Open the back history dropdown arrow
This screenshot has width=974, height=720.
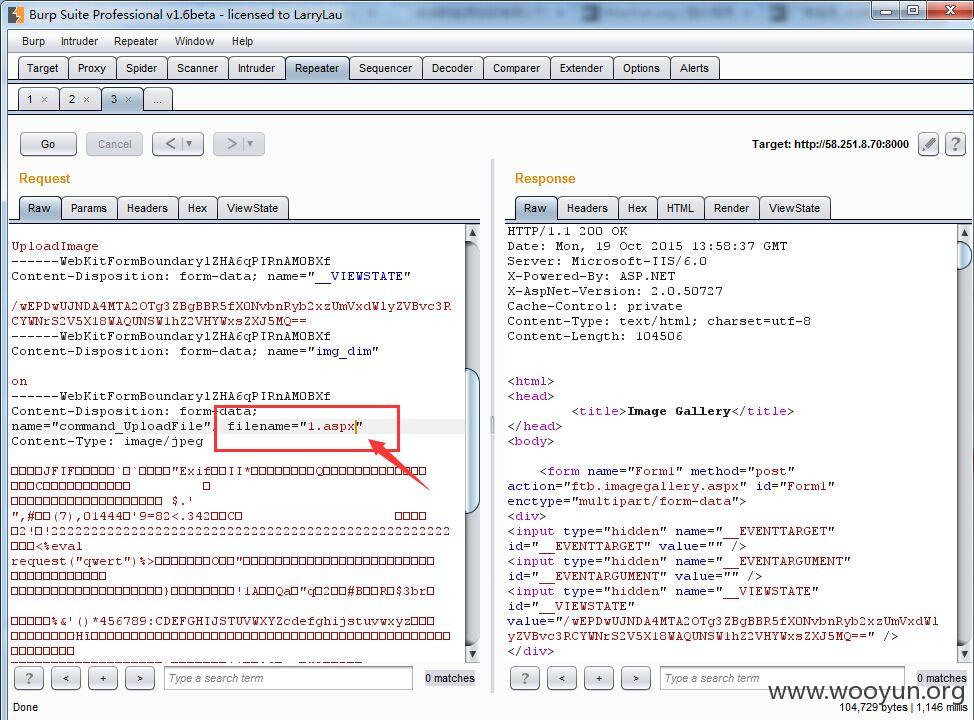pyautogui.click(x=190, y=144)
